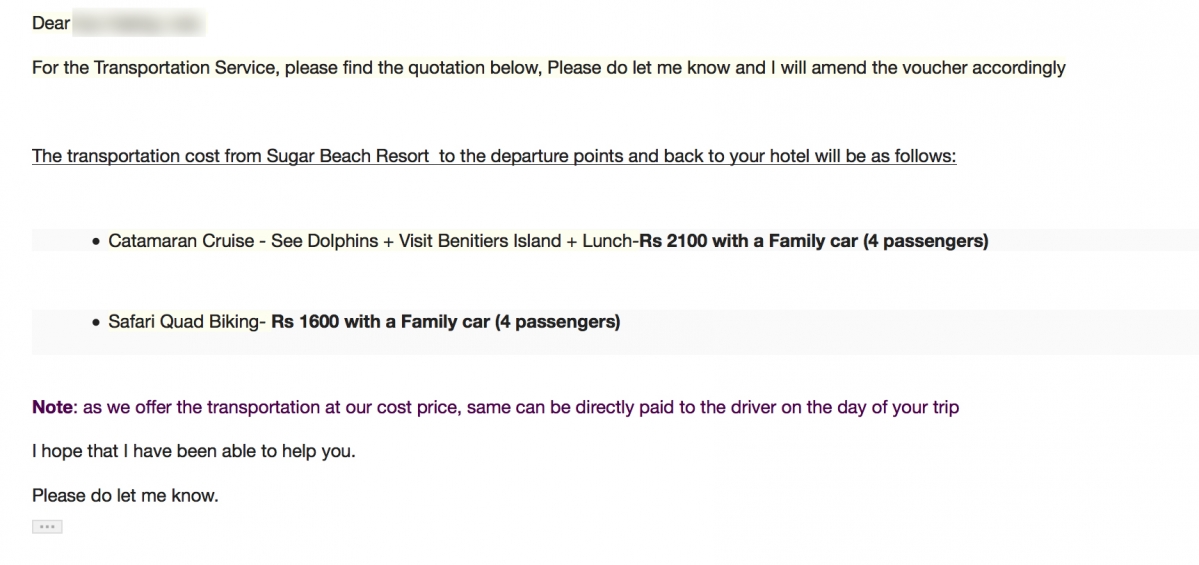Screen dimensions: 1199x565
Task: Click the Please do let me know closing line
Action: tap(125, 496)
